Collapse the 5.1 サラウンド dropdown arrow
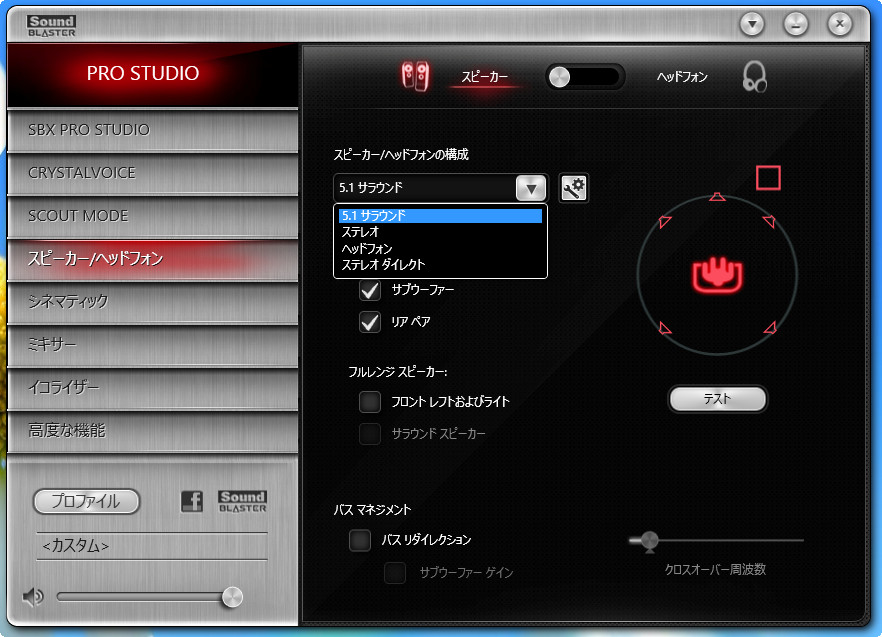Image resolution: width=882 pixels, height=637 pixels. tap(531, 188)
